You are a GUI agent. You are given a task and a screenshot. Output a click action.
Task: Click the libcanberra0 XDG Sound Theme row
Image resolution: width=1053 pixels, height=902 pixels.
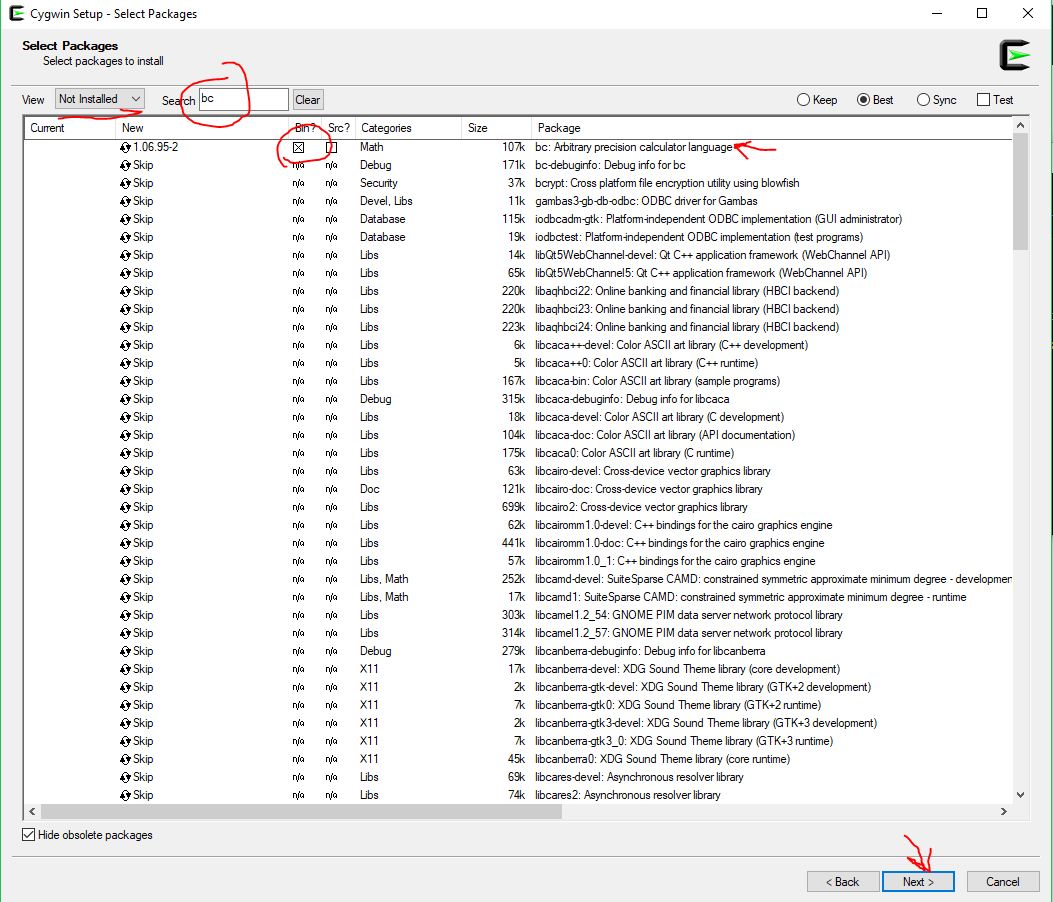point(518,759)
